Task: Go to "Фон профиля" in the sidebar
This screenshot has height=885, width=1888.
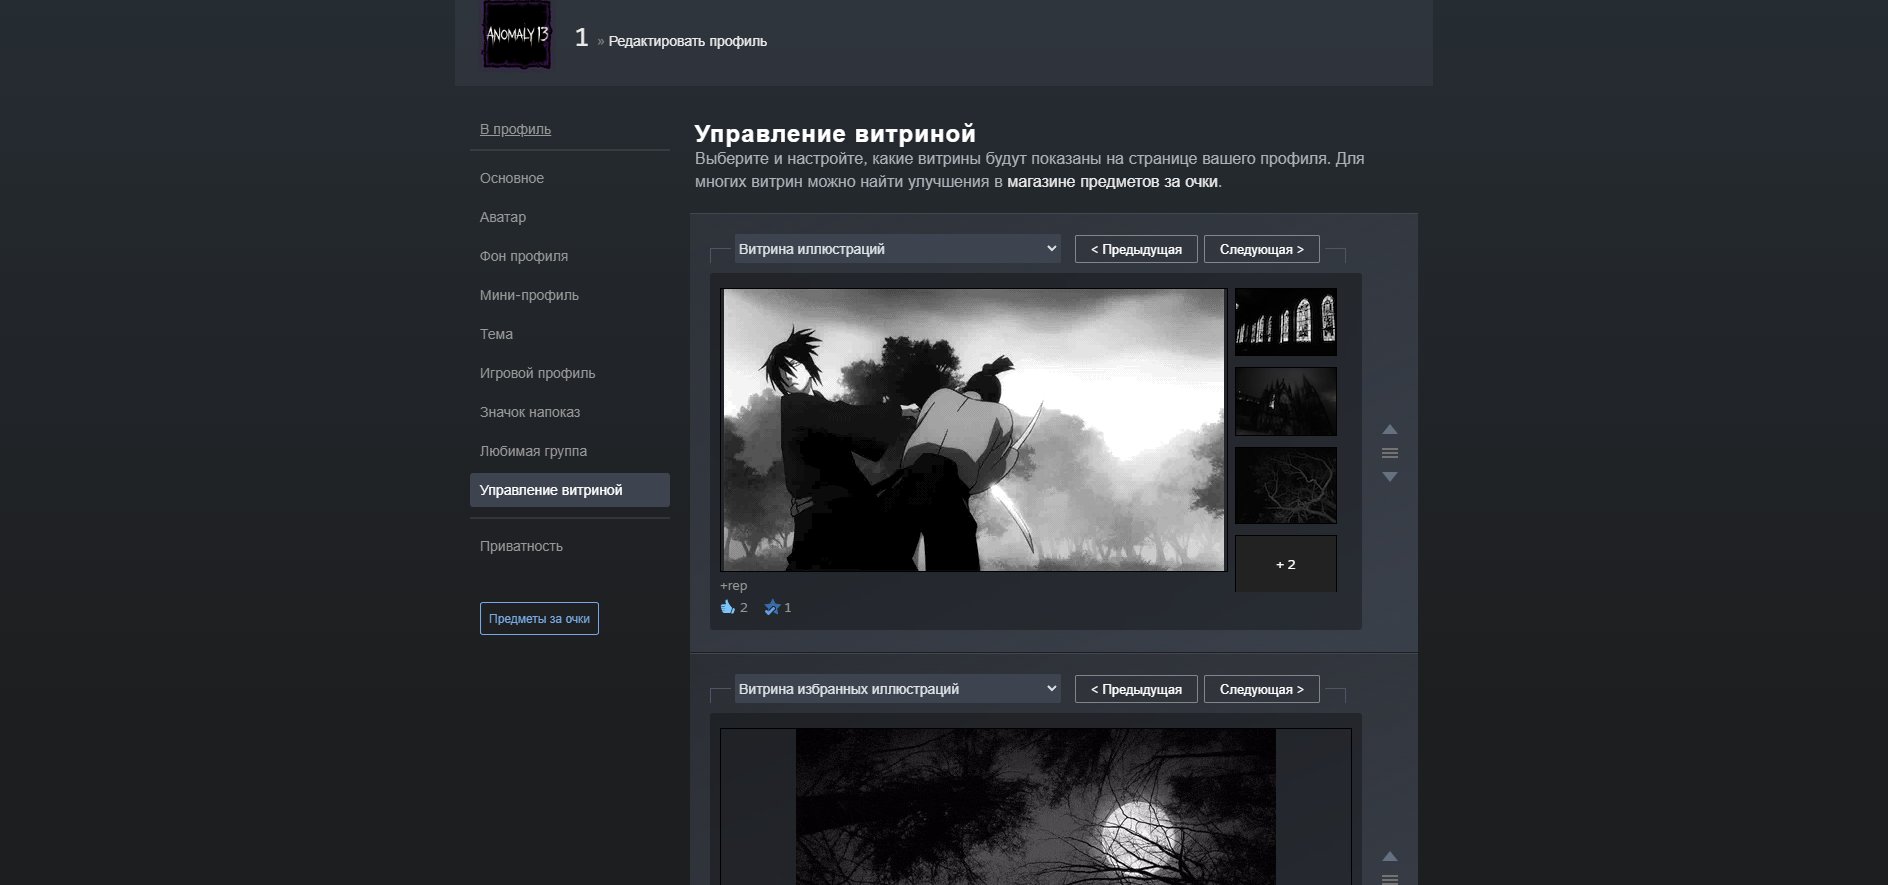Action: pos(523,256)
